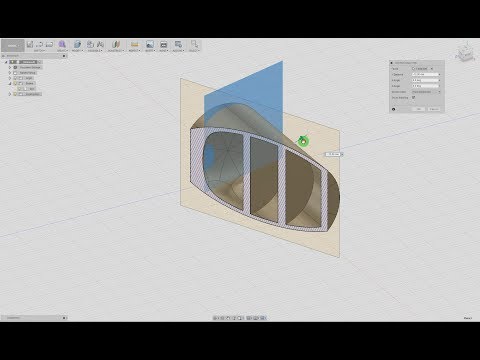The height and width of the screenshot is (360, 480).
Task: Select the sketch line tool icon
Action: (x=39, y=44)
